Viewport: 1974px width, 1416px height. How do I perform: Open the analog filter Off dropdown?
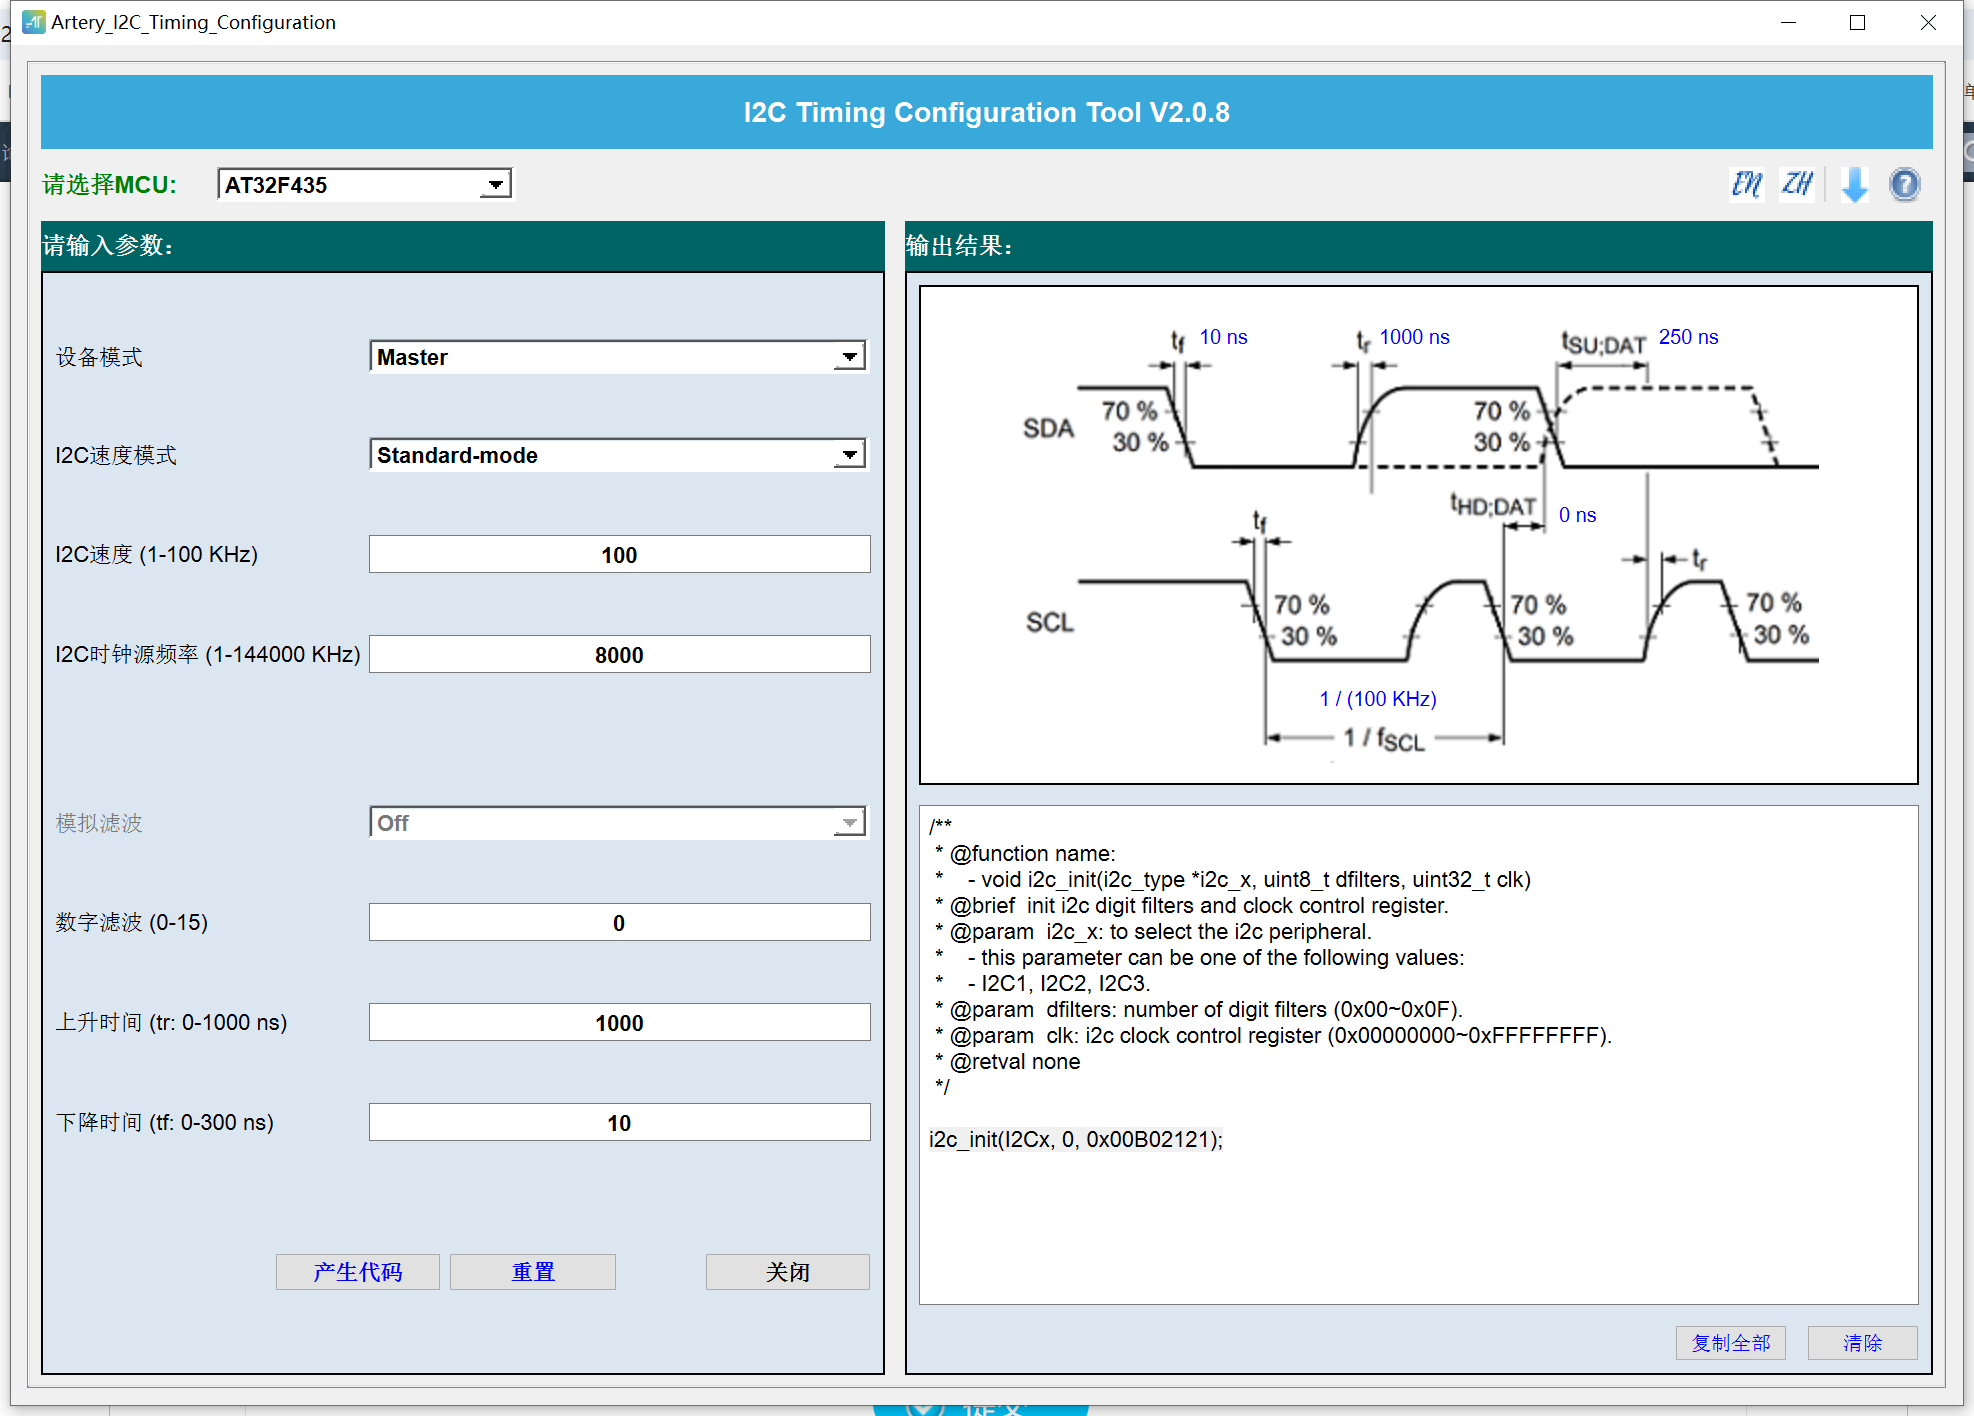[x=619, y=823]
